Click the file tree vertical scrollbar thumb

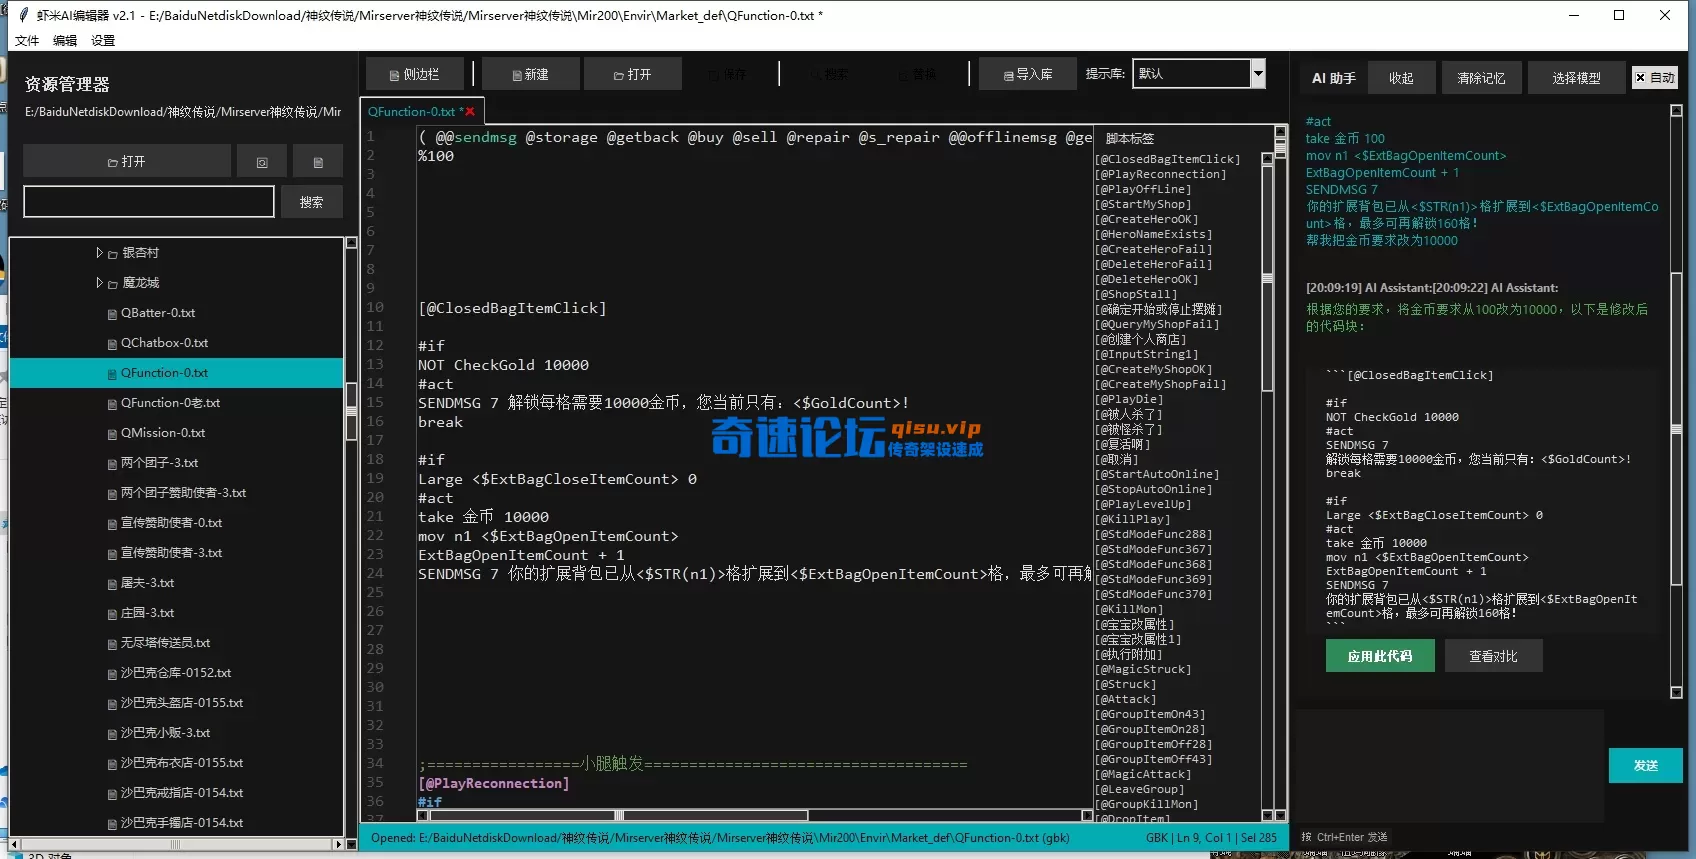[351, 410]
